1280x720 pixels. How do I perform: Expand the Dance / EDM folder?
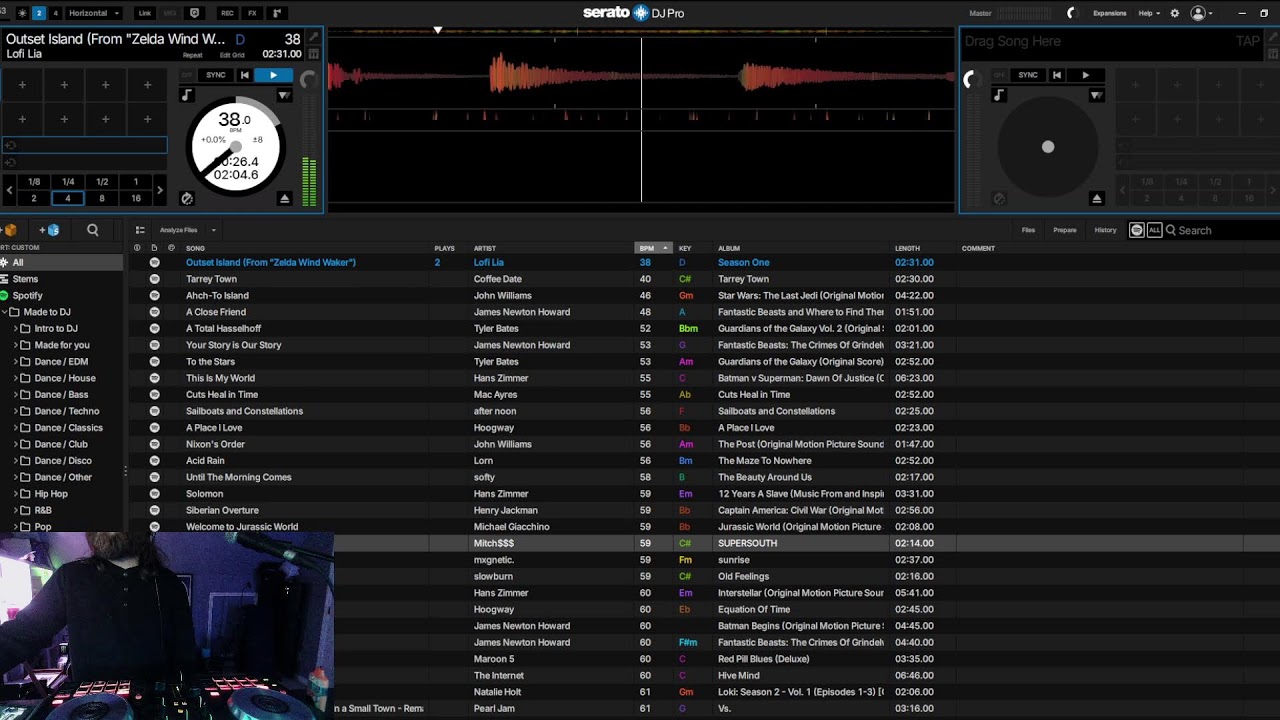(16, 361)
